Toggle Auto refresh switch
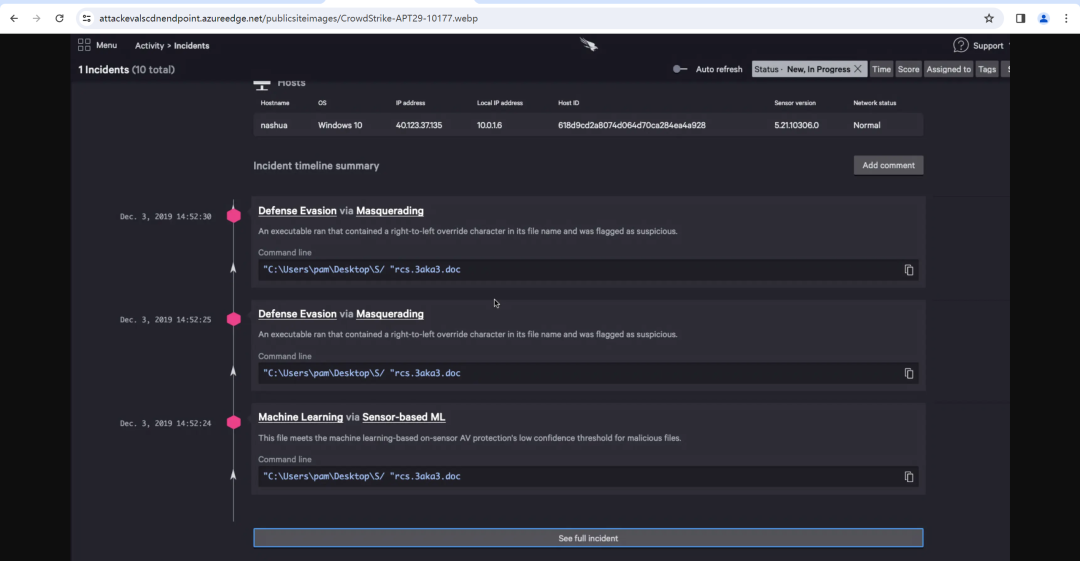 (x=680, y=69)
